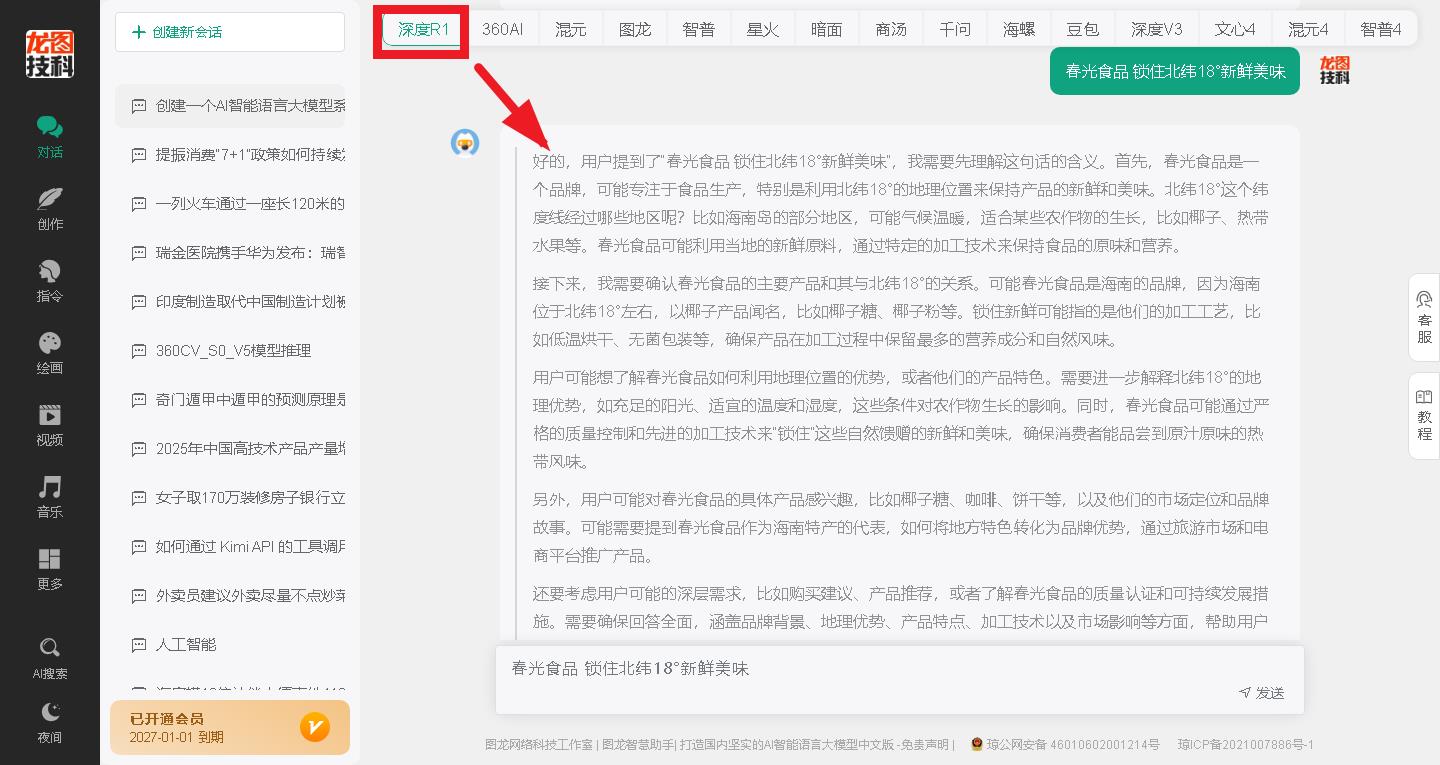Open the 创作 writing section icon
This screenshot has width=1440, height=765.
coord(50,198)
